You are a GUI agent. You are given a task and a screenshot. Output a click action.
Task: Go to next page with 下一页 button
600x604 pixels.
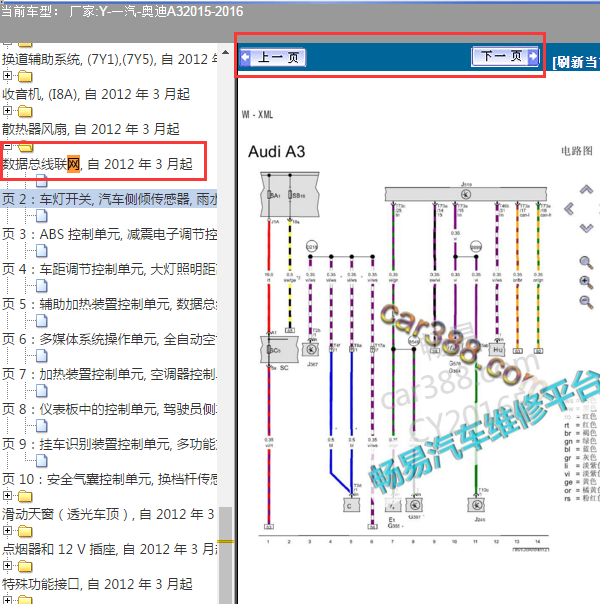[505, 57]
